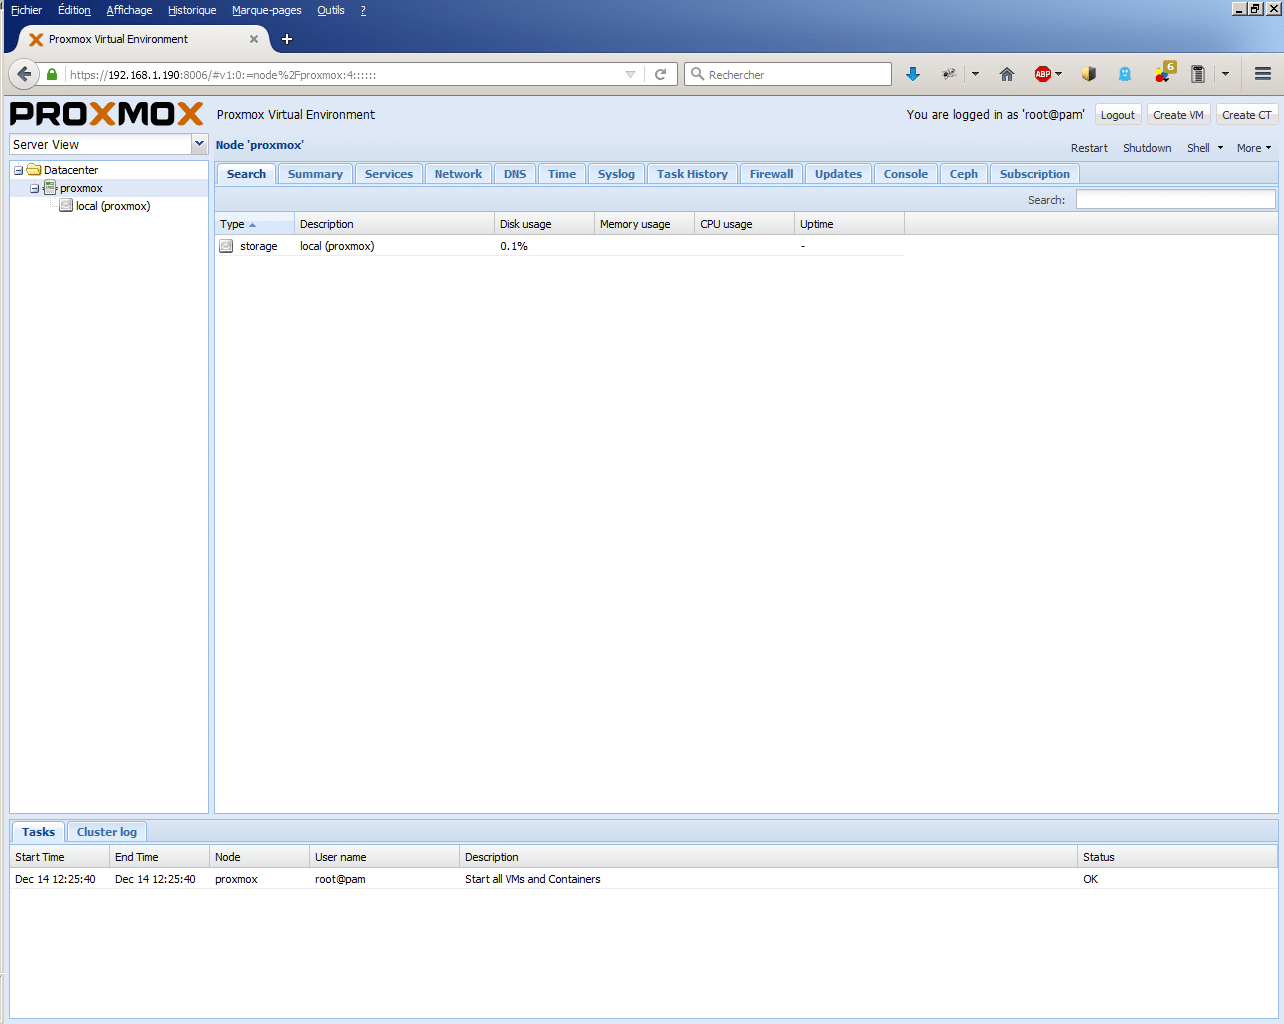Select the Search tab
This screenshot has height=1024, width=1284.
[x=246, y=174]
